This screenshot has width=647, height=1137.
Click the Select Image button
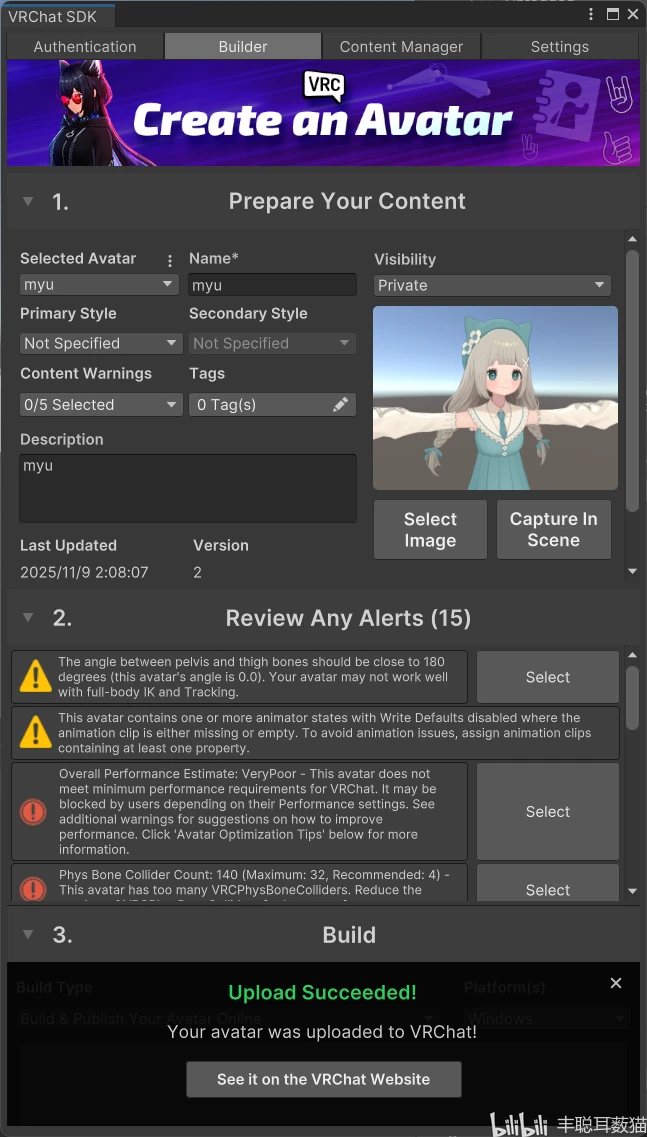[430, 529]
